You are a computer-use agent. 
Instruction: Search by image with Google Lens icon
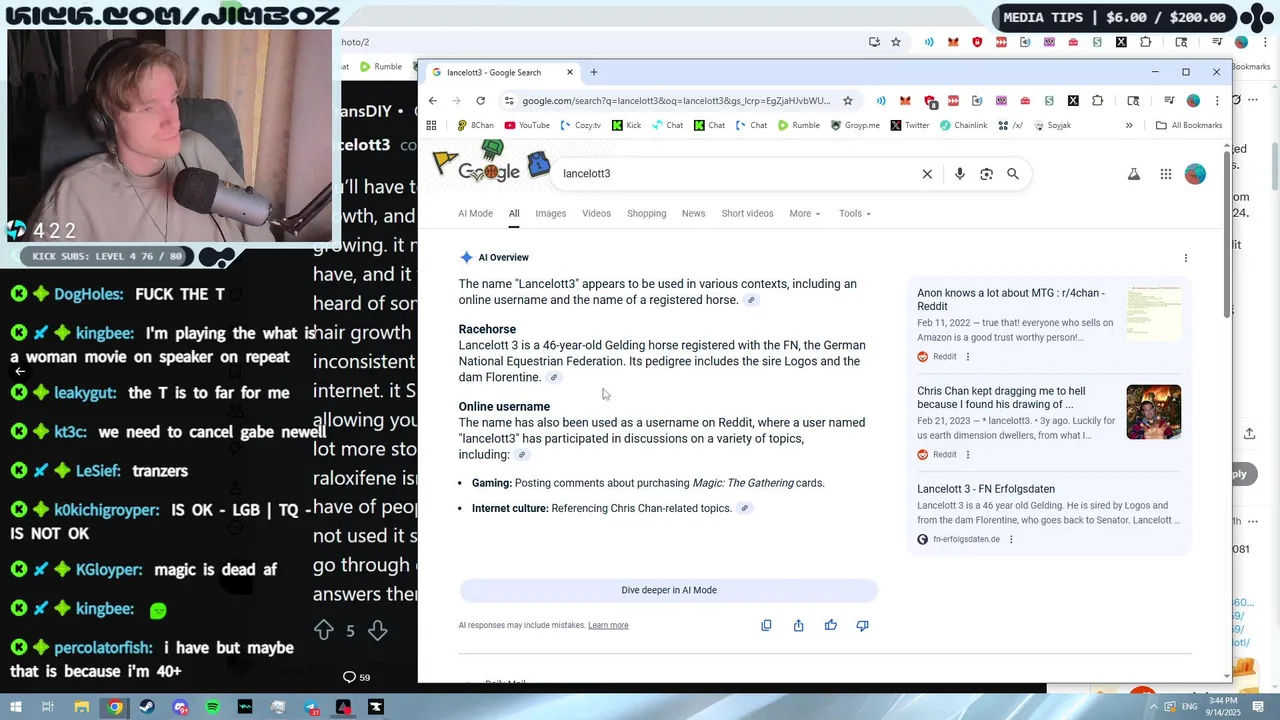[986, 174]
